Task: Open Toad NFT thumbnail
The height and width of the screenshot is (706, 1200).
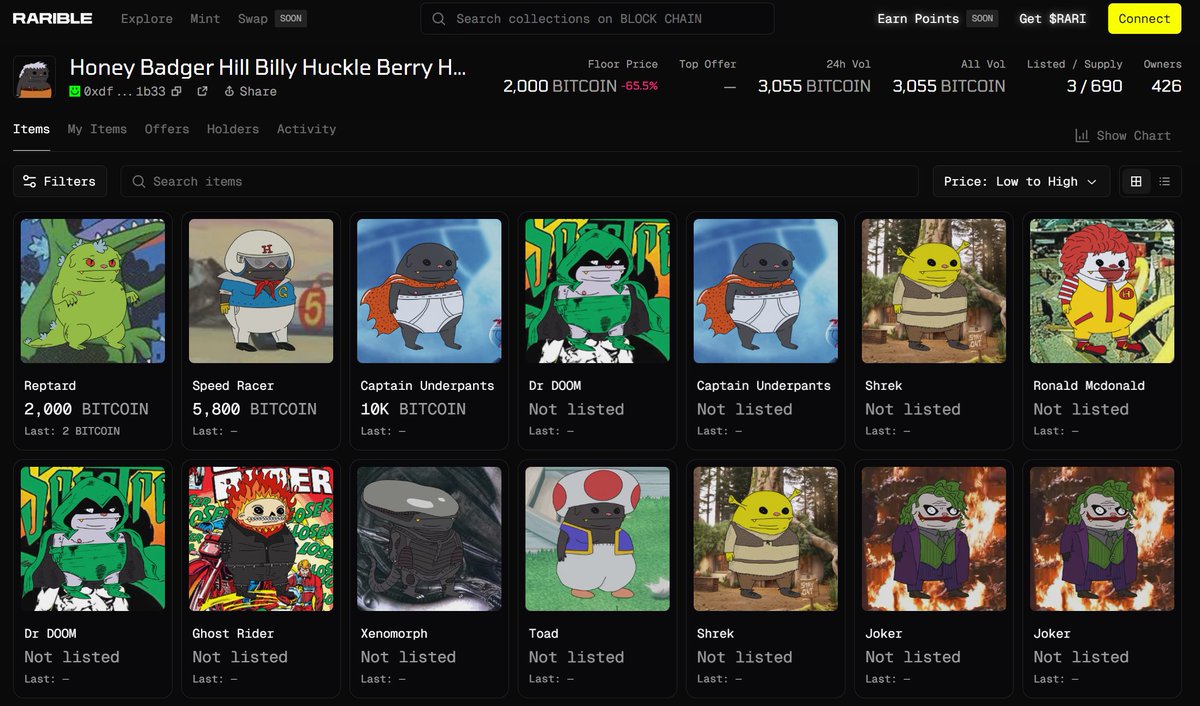Action: coord(597,539)
